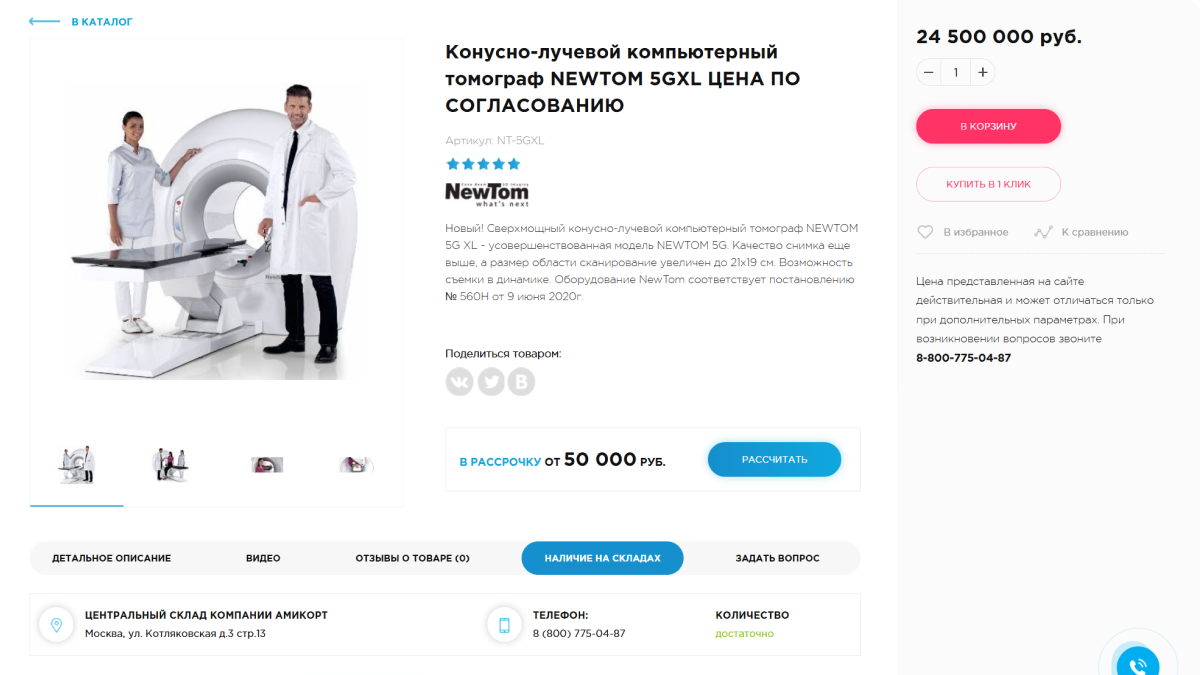Increase quantity with plus button
Viewport: 1200px width, 675px height.
click(983, 72)
